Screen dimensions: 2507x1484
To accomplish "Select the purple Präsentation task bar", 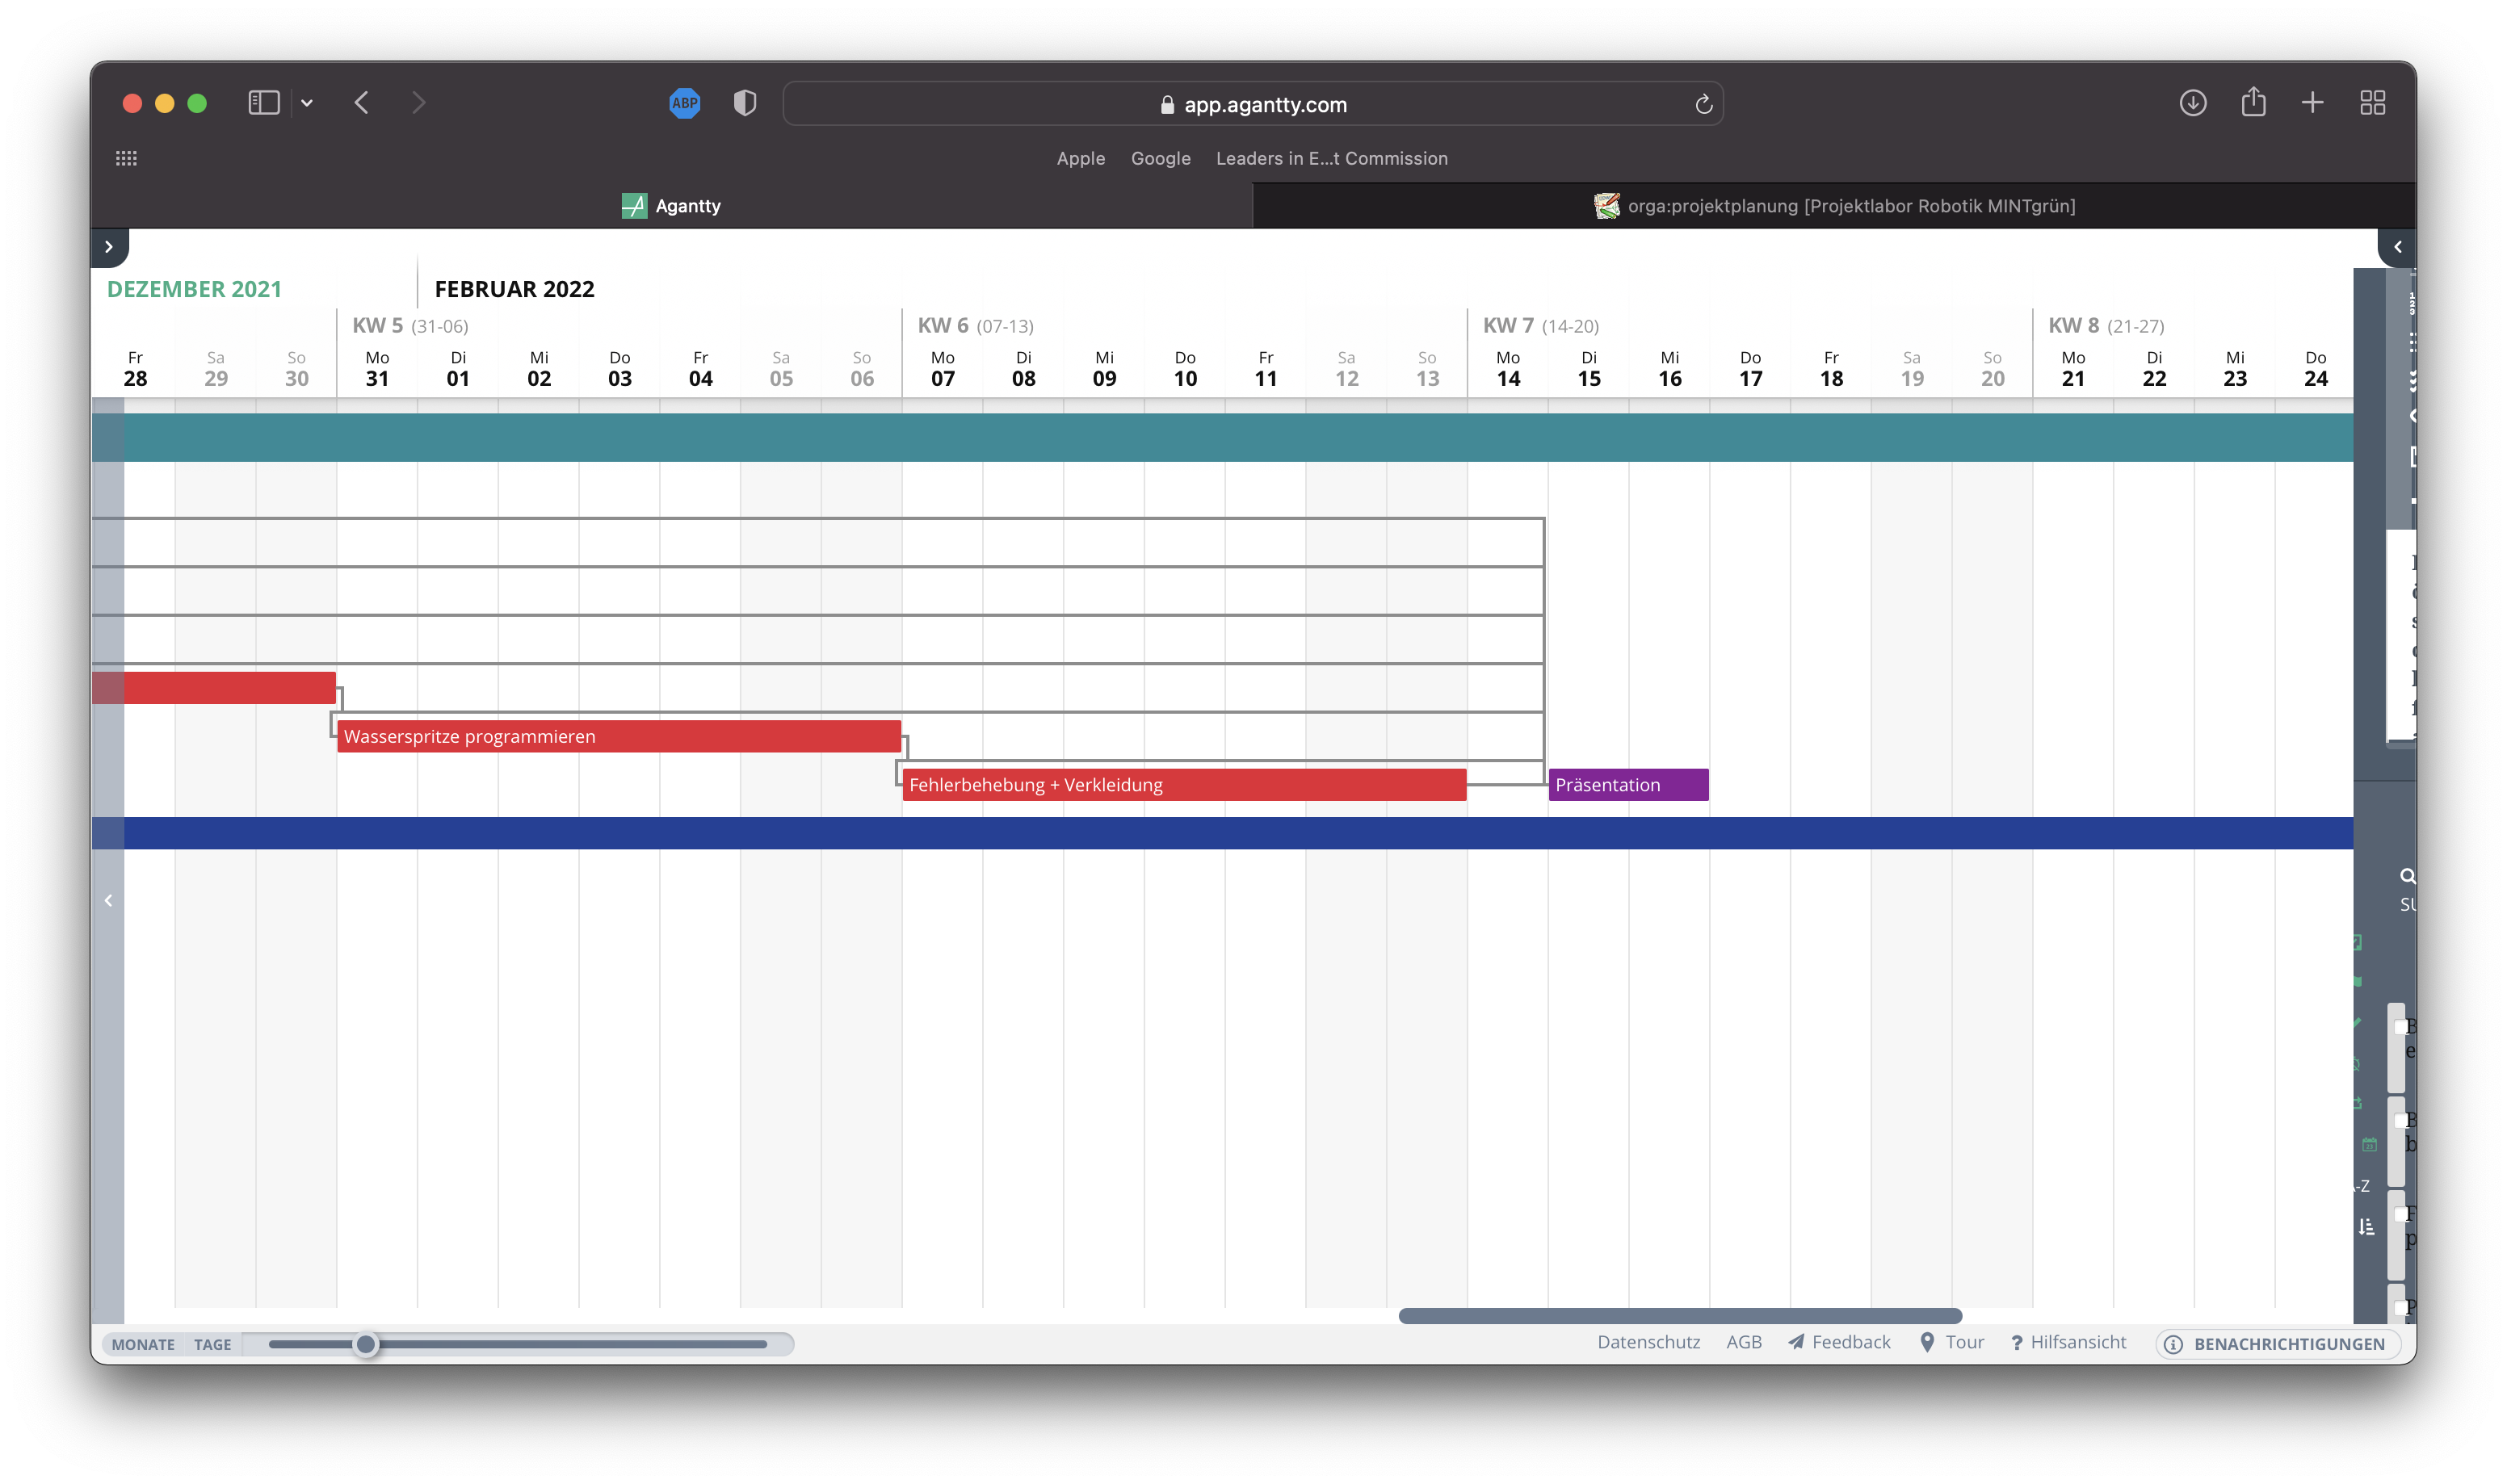I will (x=1628, y=785).
